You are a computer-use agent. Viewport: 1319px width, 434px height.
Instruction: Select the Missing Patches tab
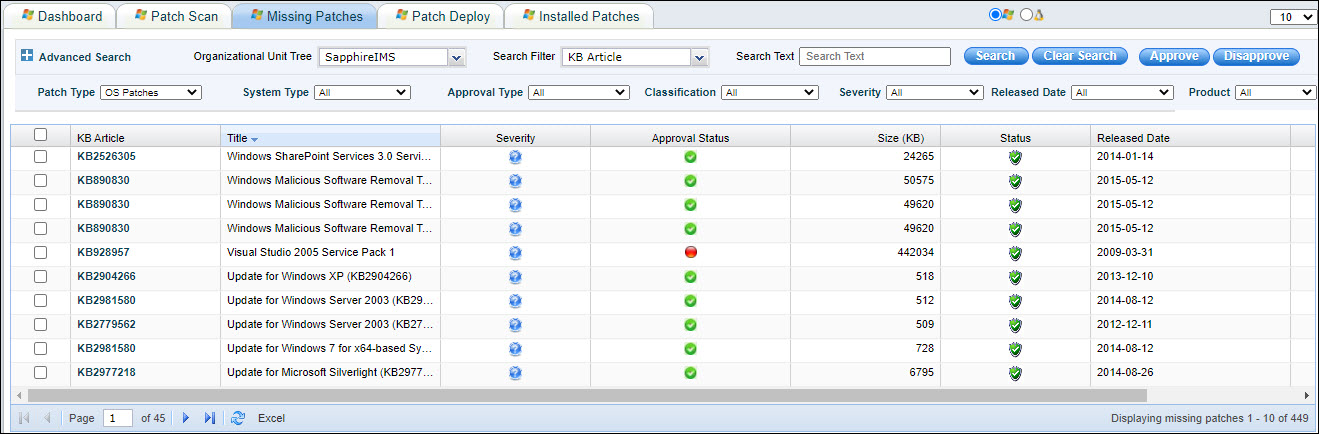click(x=304, y=16)
